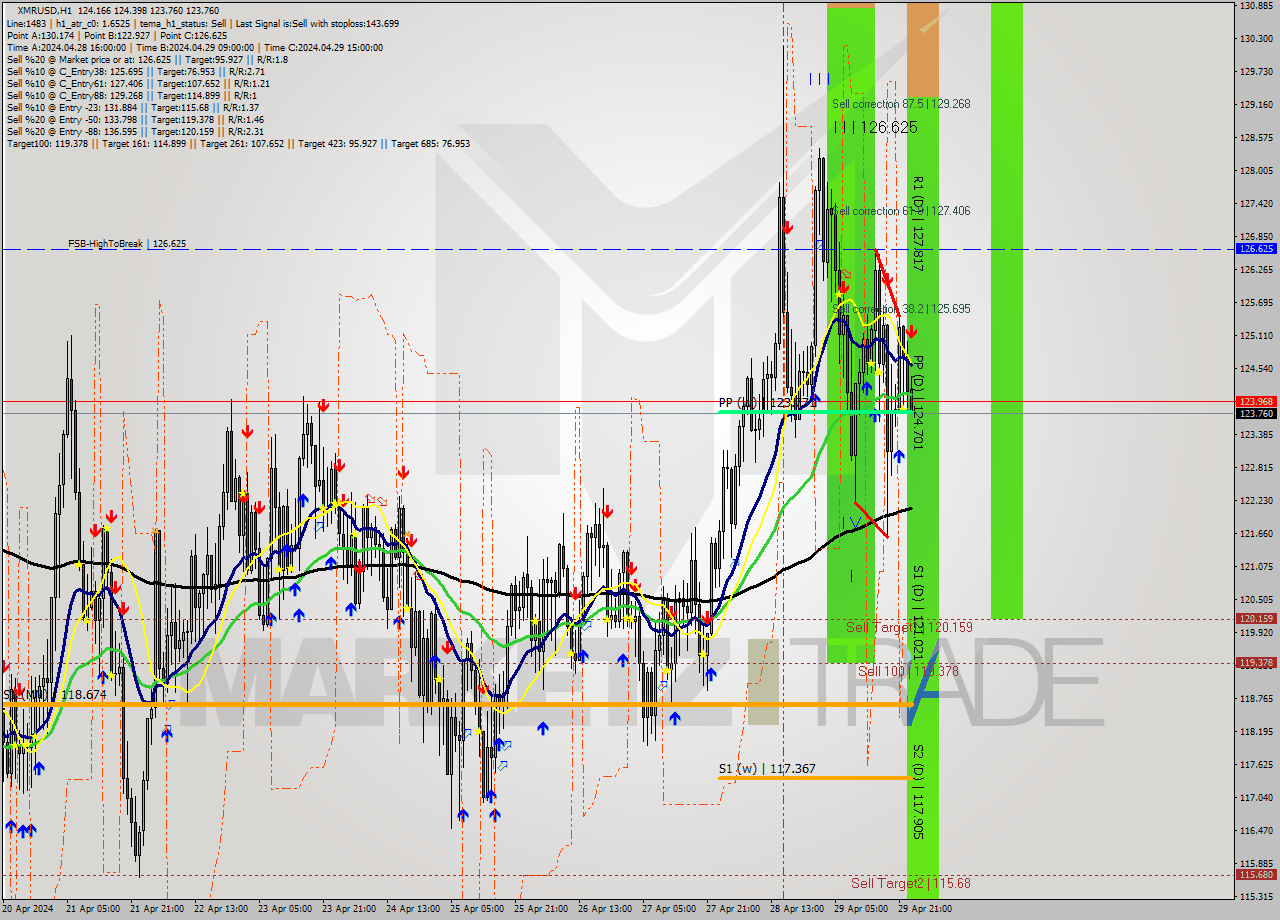The width and height of the screenshot is (1280, 920).
Task: Select the orange S1 (w) horizontal line
Action: [813, 778]
